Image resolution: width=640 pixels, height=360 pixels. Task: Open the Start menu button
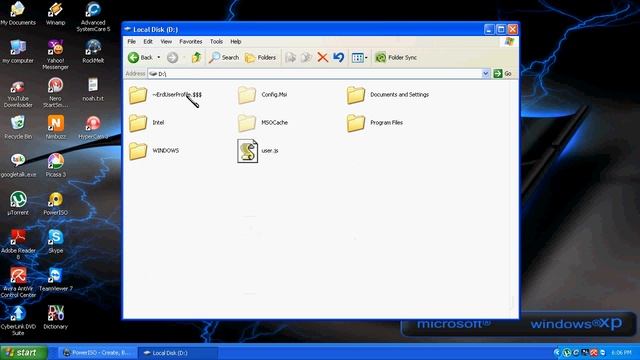pyautogui.click(x=24, y=353)
